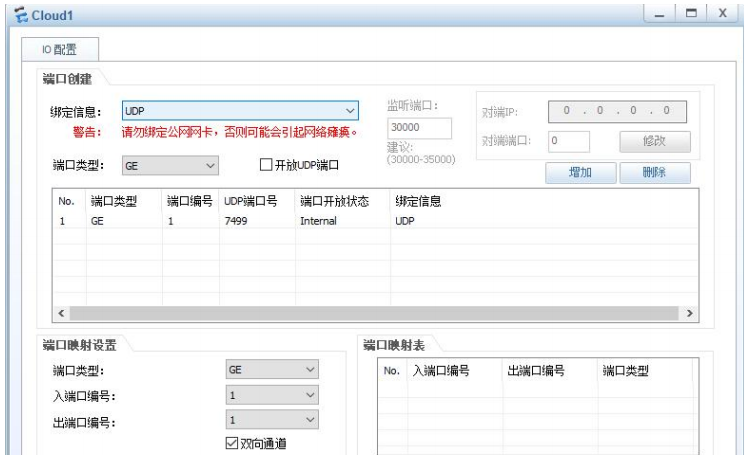Click the left arrow of the horizontal scrollbar

[x=61, y=313]
